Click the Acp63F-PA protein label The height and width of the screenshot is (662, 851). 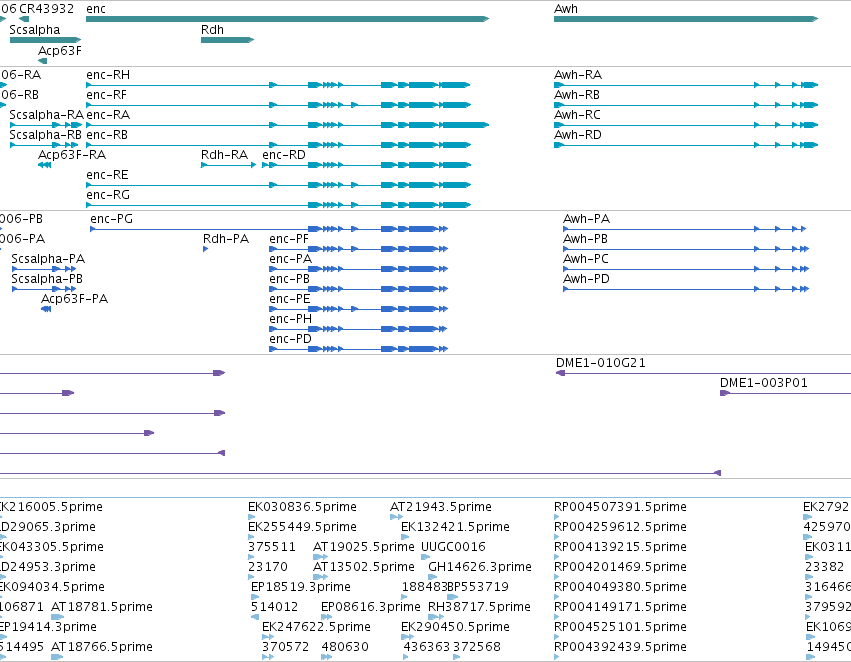74,300
